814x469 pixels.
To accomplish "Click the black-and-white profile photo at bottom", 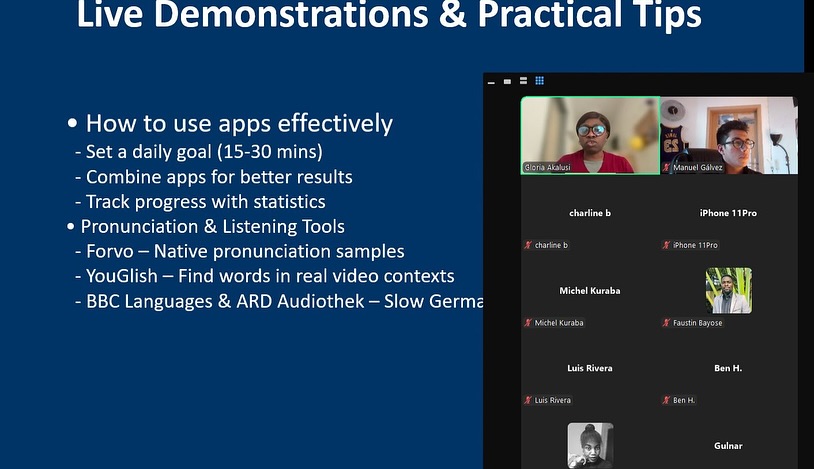I will pyautogui.click(x=590, y=446).
